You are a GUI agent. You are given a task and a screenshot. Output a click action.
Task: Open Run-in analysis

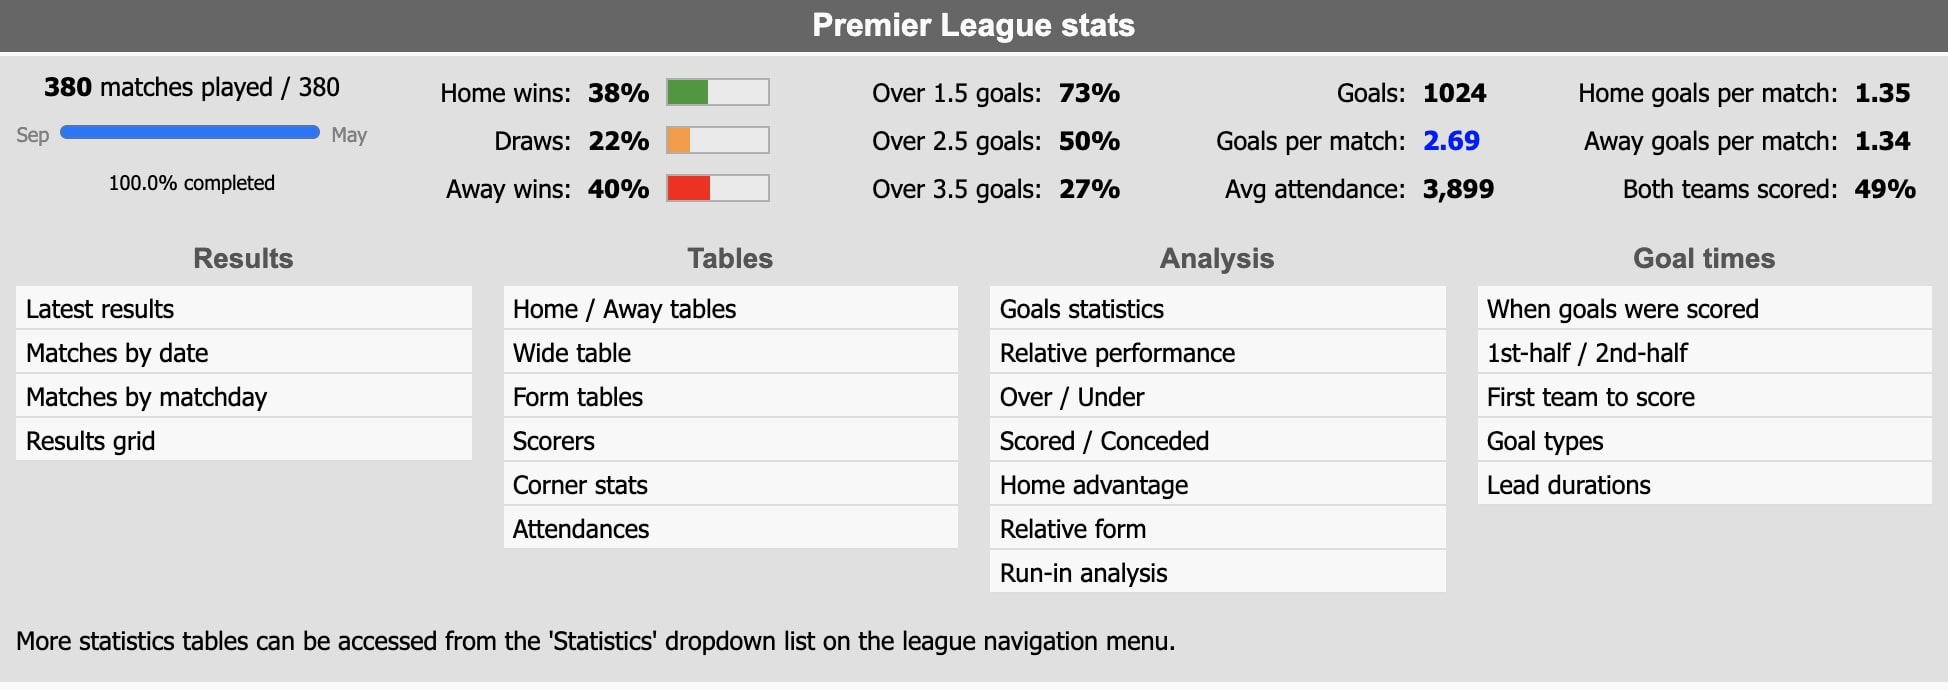coord(1217,572)
